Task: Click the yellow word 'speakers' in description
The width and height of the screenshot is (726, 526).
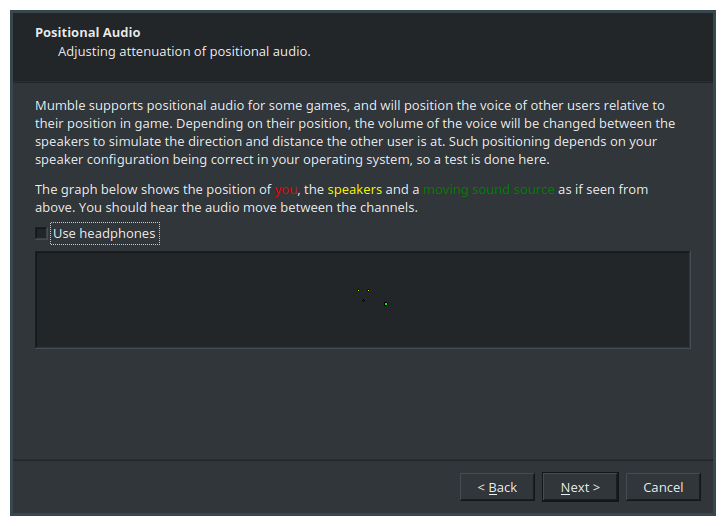Action: tap(355, 190)
